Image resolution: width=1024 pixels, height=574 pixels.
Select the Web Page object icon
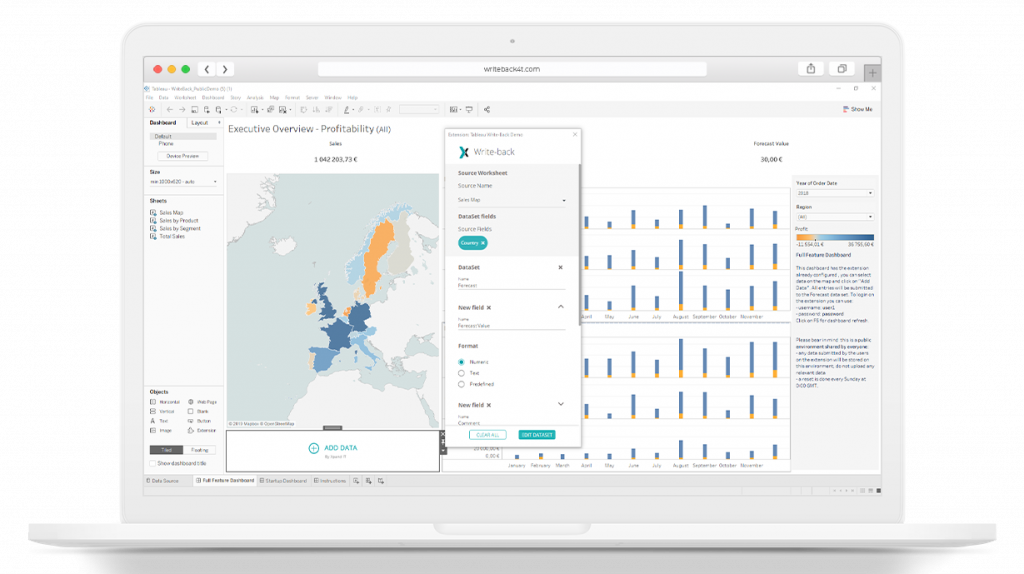click(x=191, y=401)
